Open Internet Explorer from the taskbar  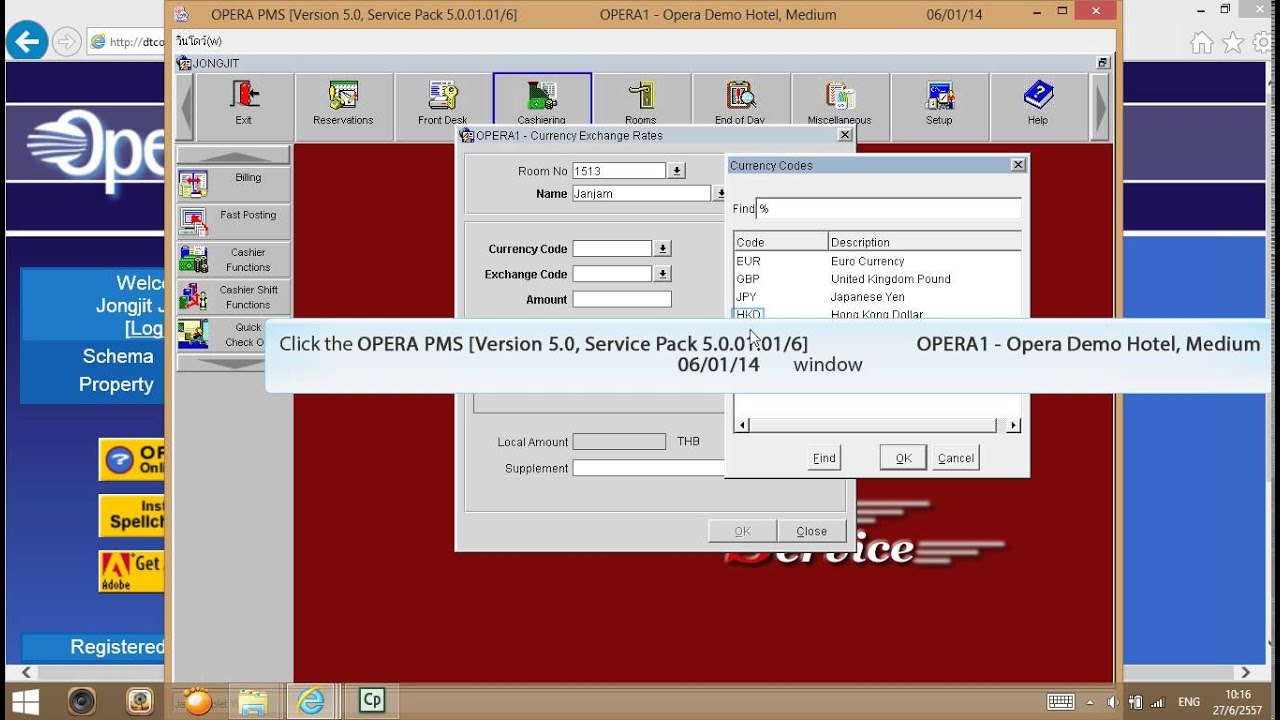(x=312, y=701)
